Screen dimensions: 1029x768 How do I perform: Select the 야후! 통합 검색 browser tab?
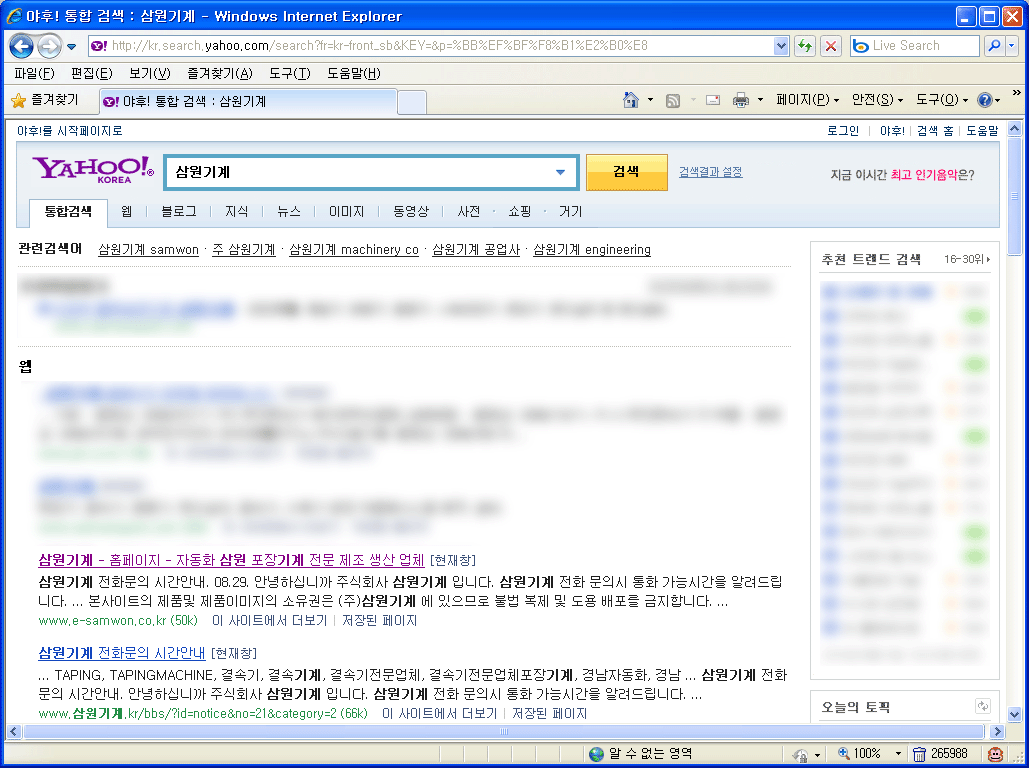point(248,101)
